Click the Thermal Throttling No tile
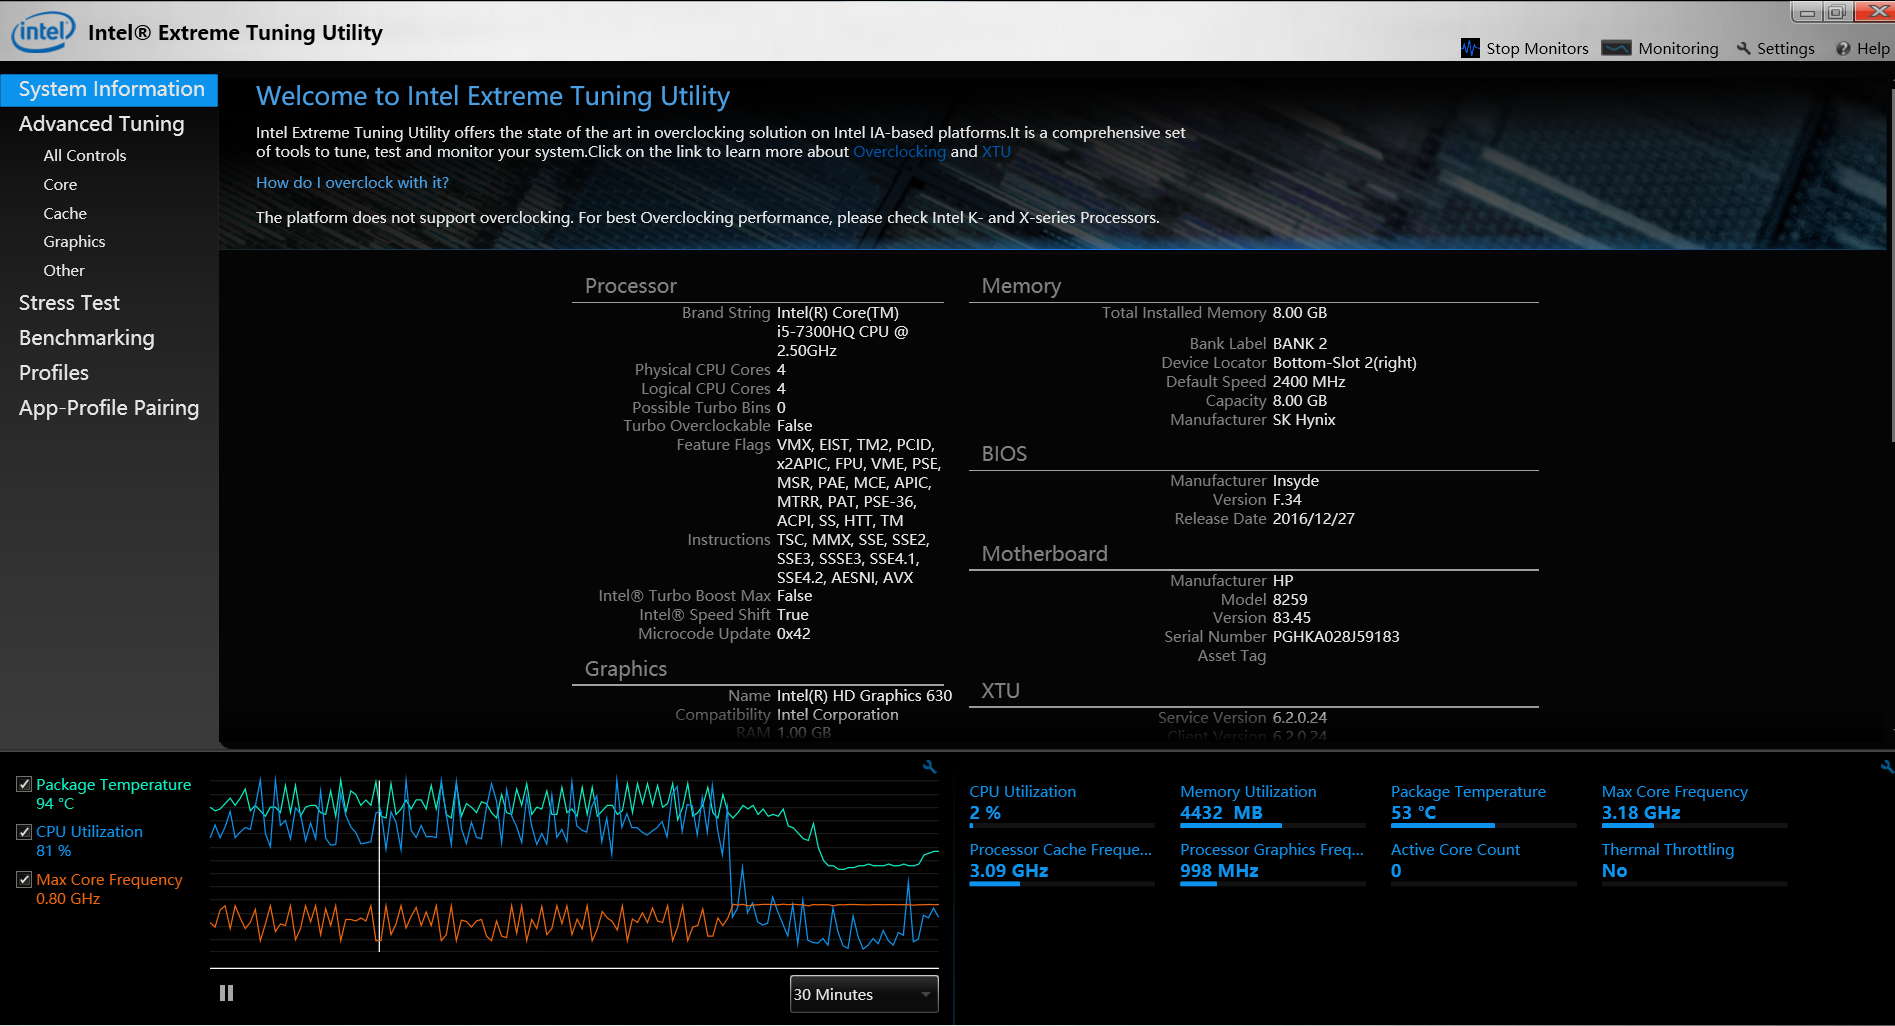 (x=1694, y=862)
